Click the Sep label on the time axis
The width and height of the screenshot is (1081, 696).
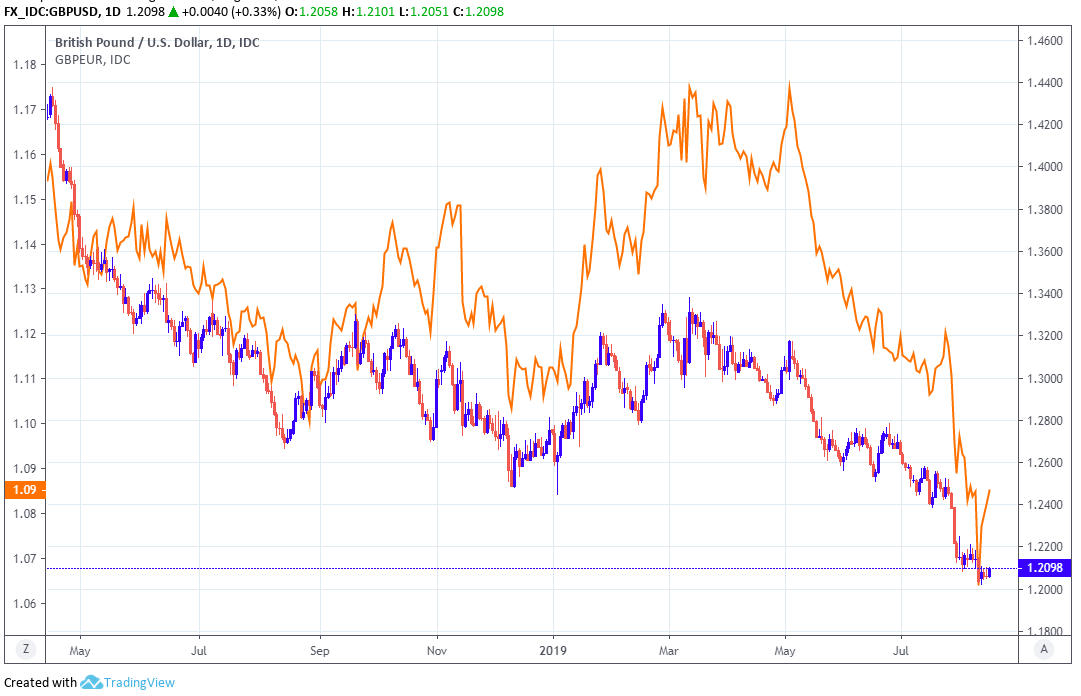[x=320, y=649]
